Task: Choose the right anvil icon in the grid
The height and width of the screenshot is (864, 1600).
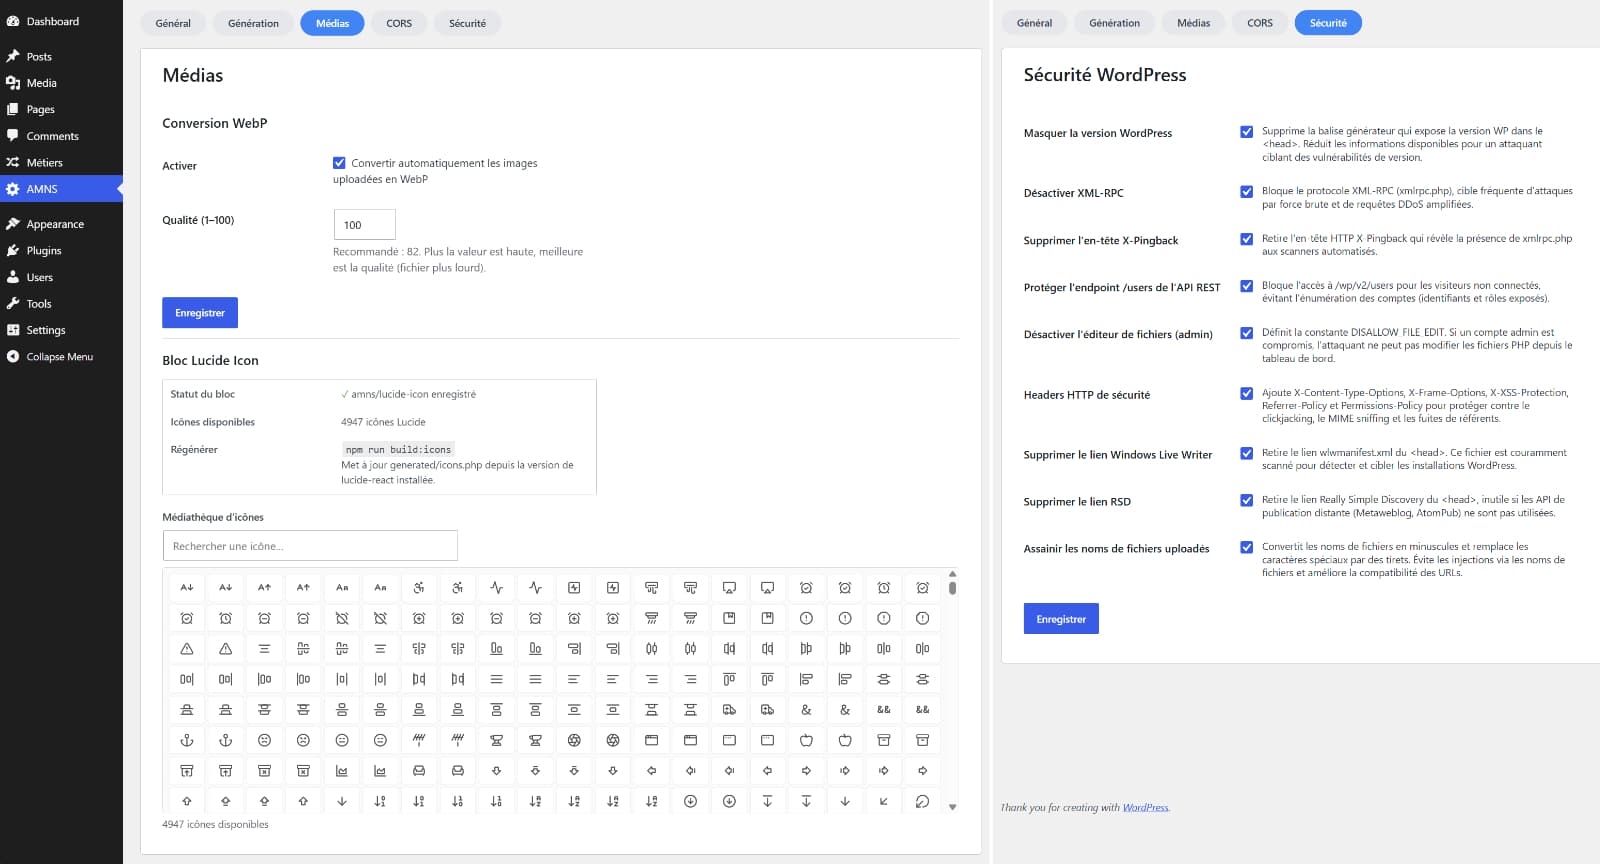Action: (535, 740)
